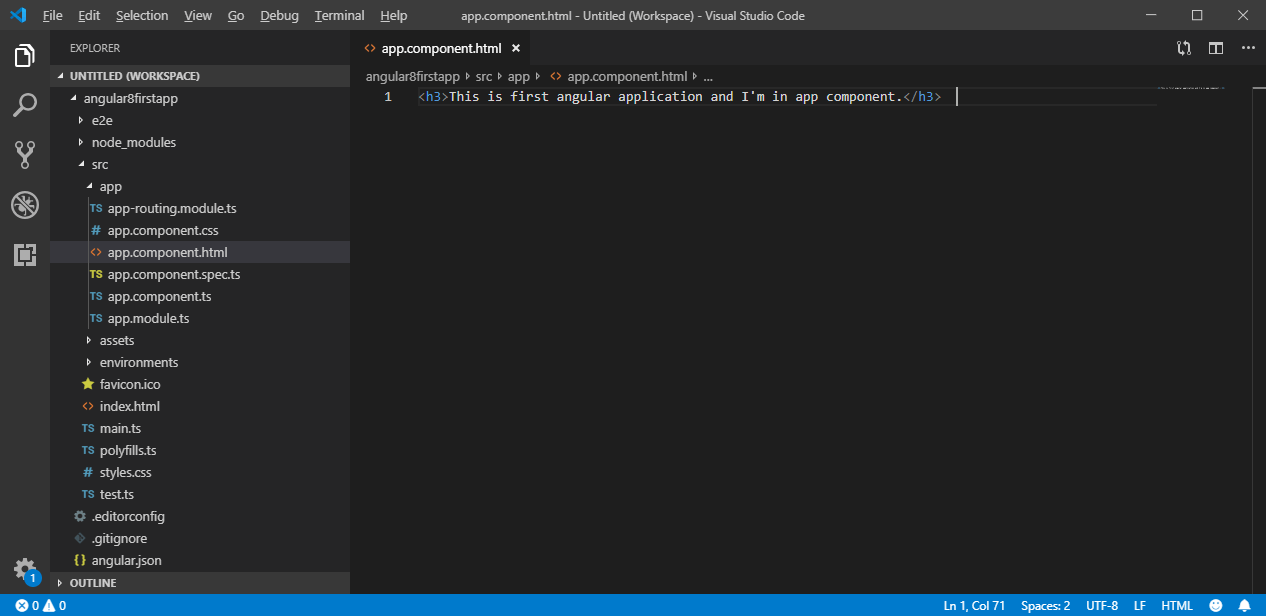
Task: Click the Open Changes icon in editor toolbar
Action: (x=1184, y=48)
